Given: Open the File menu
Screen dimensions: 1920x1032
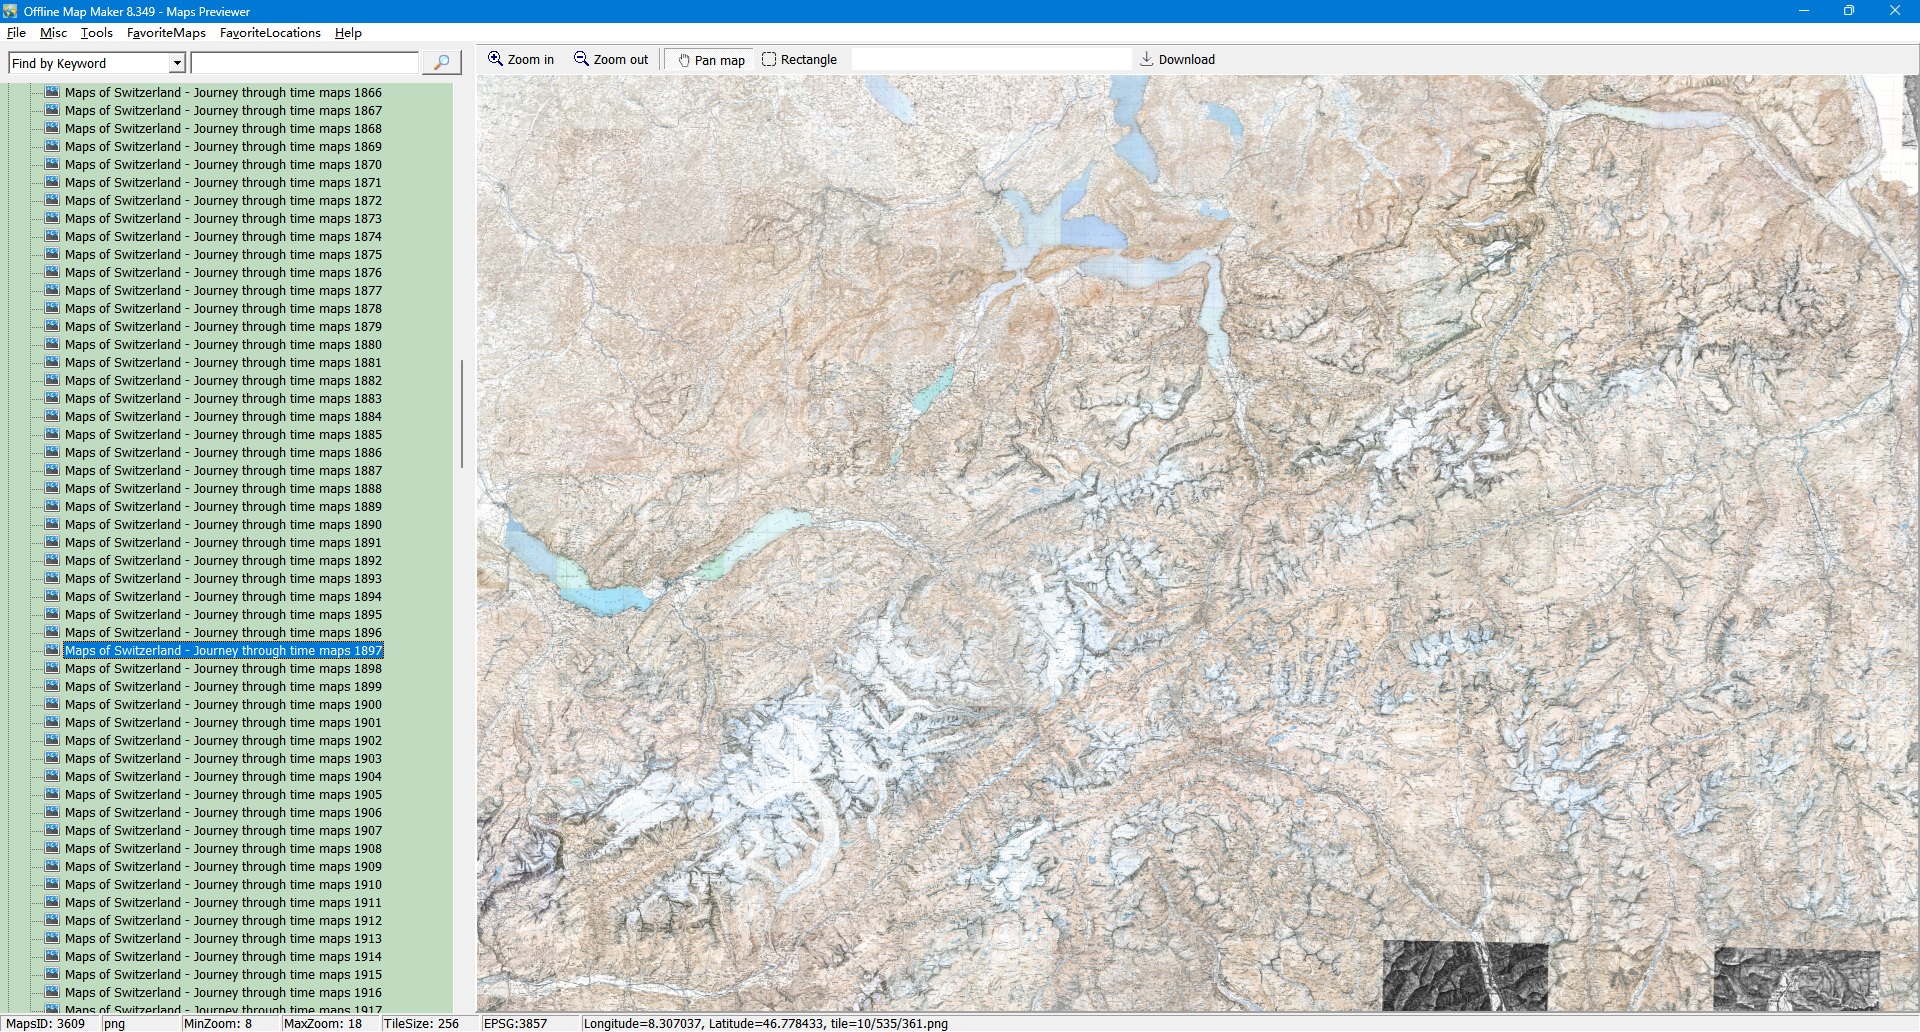Looking at the screenshot, I should (x=16, y=33).
